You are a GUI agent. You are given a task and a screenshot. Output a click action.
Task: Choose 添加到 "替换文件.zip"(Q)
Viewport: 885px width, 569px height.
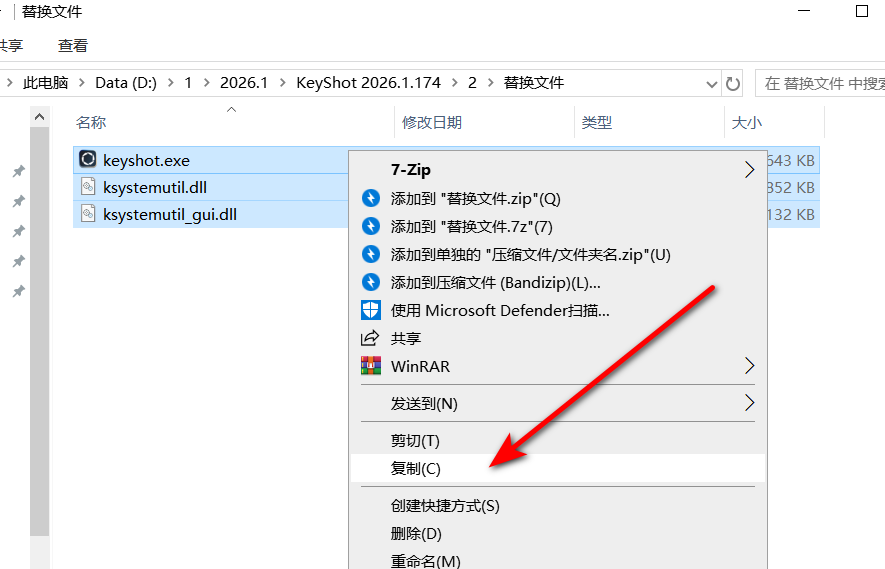[558, 198]
